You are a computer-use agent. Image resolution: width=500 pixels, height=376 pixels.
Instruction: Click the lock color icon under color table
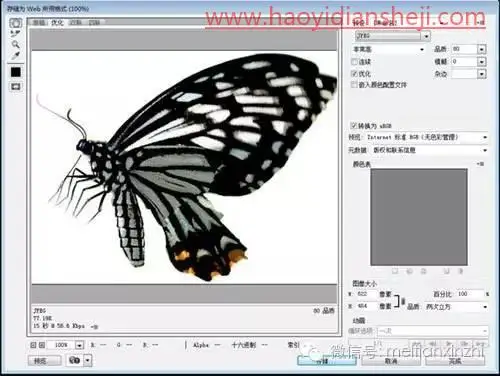(424, 271)
